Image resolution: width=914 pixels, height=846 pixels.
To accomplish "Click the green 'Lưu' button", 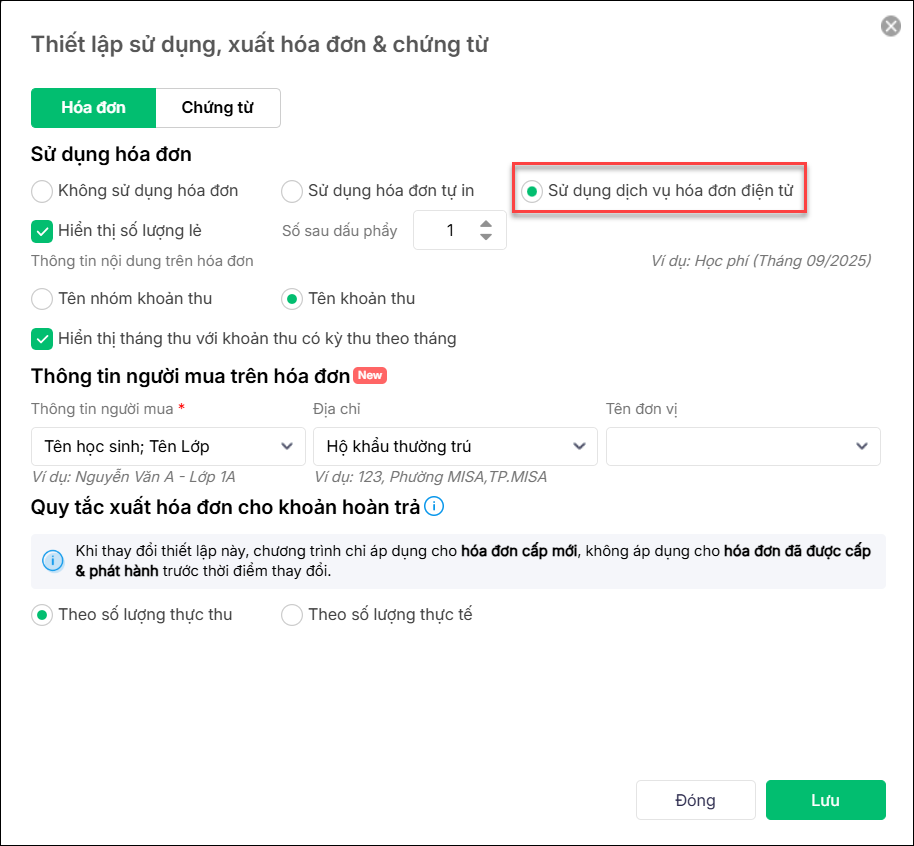I will point(825,800).
